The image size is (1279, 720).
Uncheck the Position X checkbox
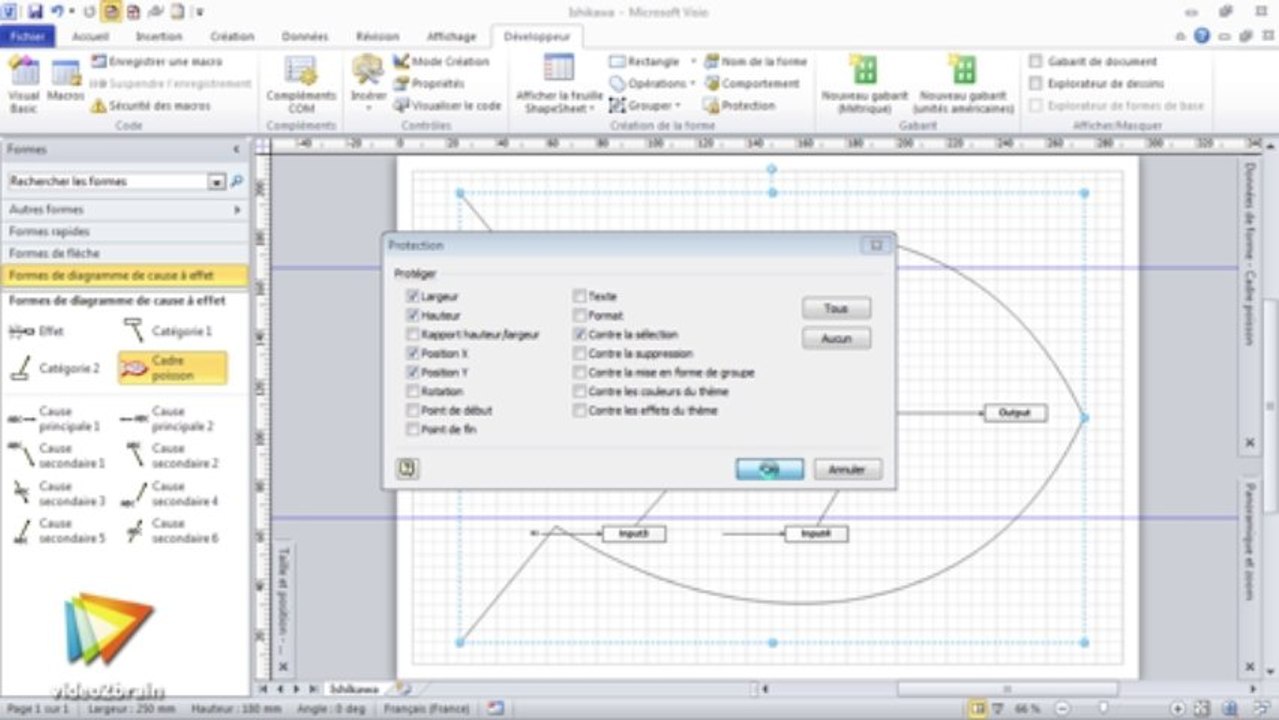tap(412, 353)
